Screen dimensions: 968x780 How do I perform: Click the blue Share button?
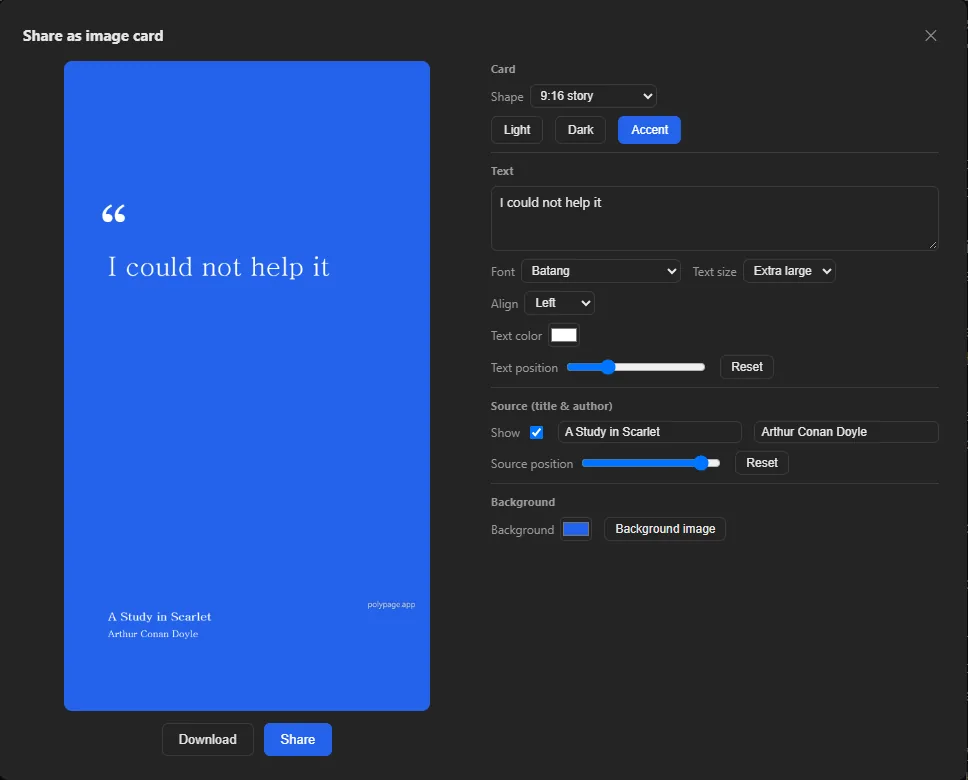[x=298, y=739]
